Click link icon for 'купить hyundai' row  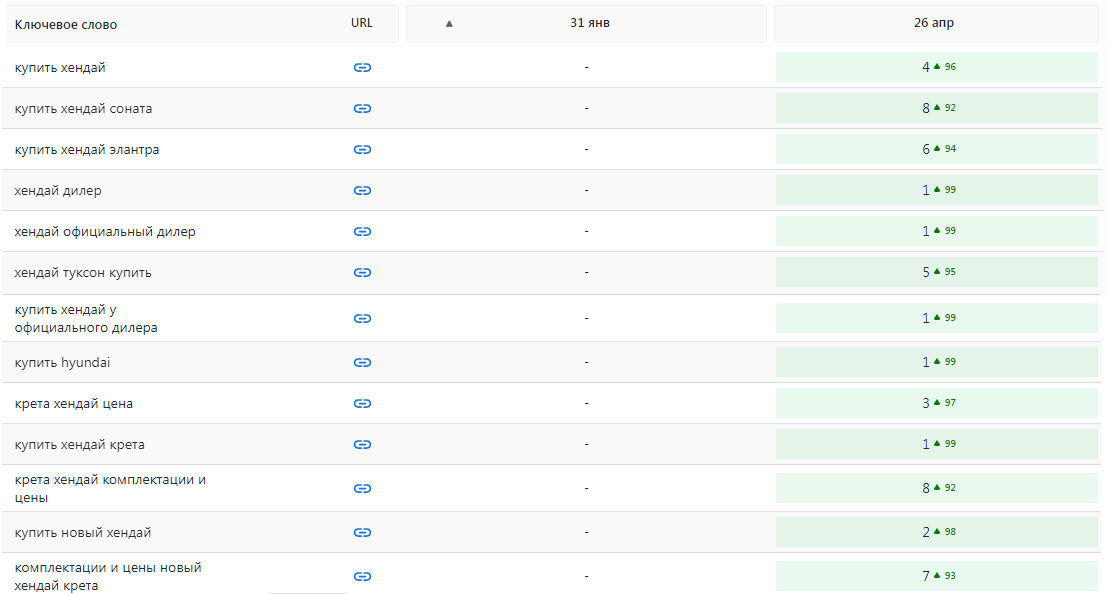pyautogui.click(x=362, y=362)
